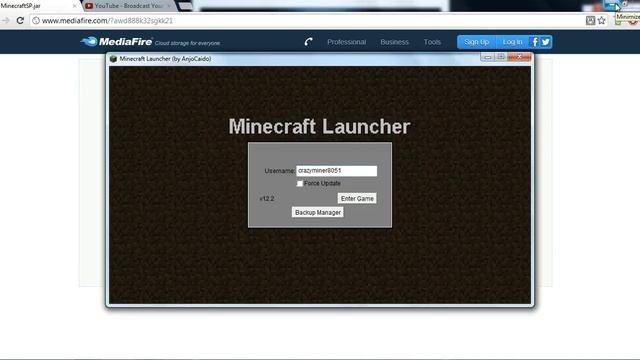Minimize the Minecraft Launcher window
This screenshot has height=360, width=640.
[x=487, y=57]
